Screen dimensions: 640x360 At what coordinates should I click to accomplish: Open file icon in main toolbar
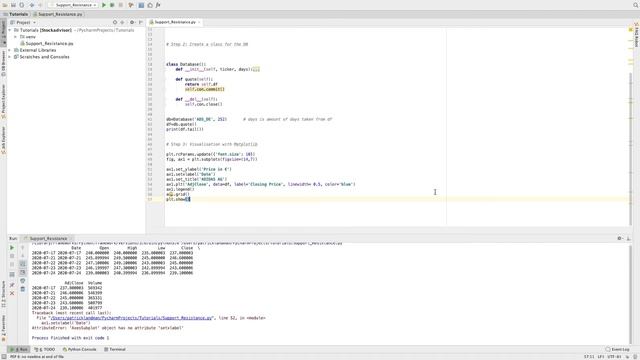[5, 5]
